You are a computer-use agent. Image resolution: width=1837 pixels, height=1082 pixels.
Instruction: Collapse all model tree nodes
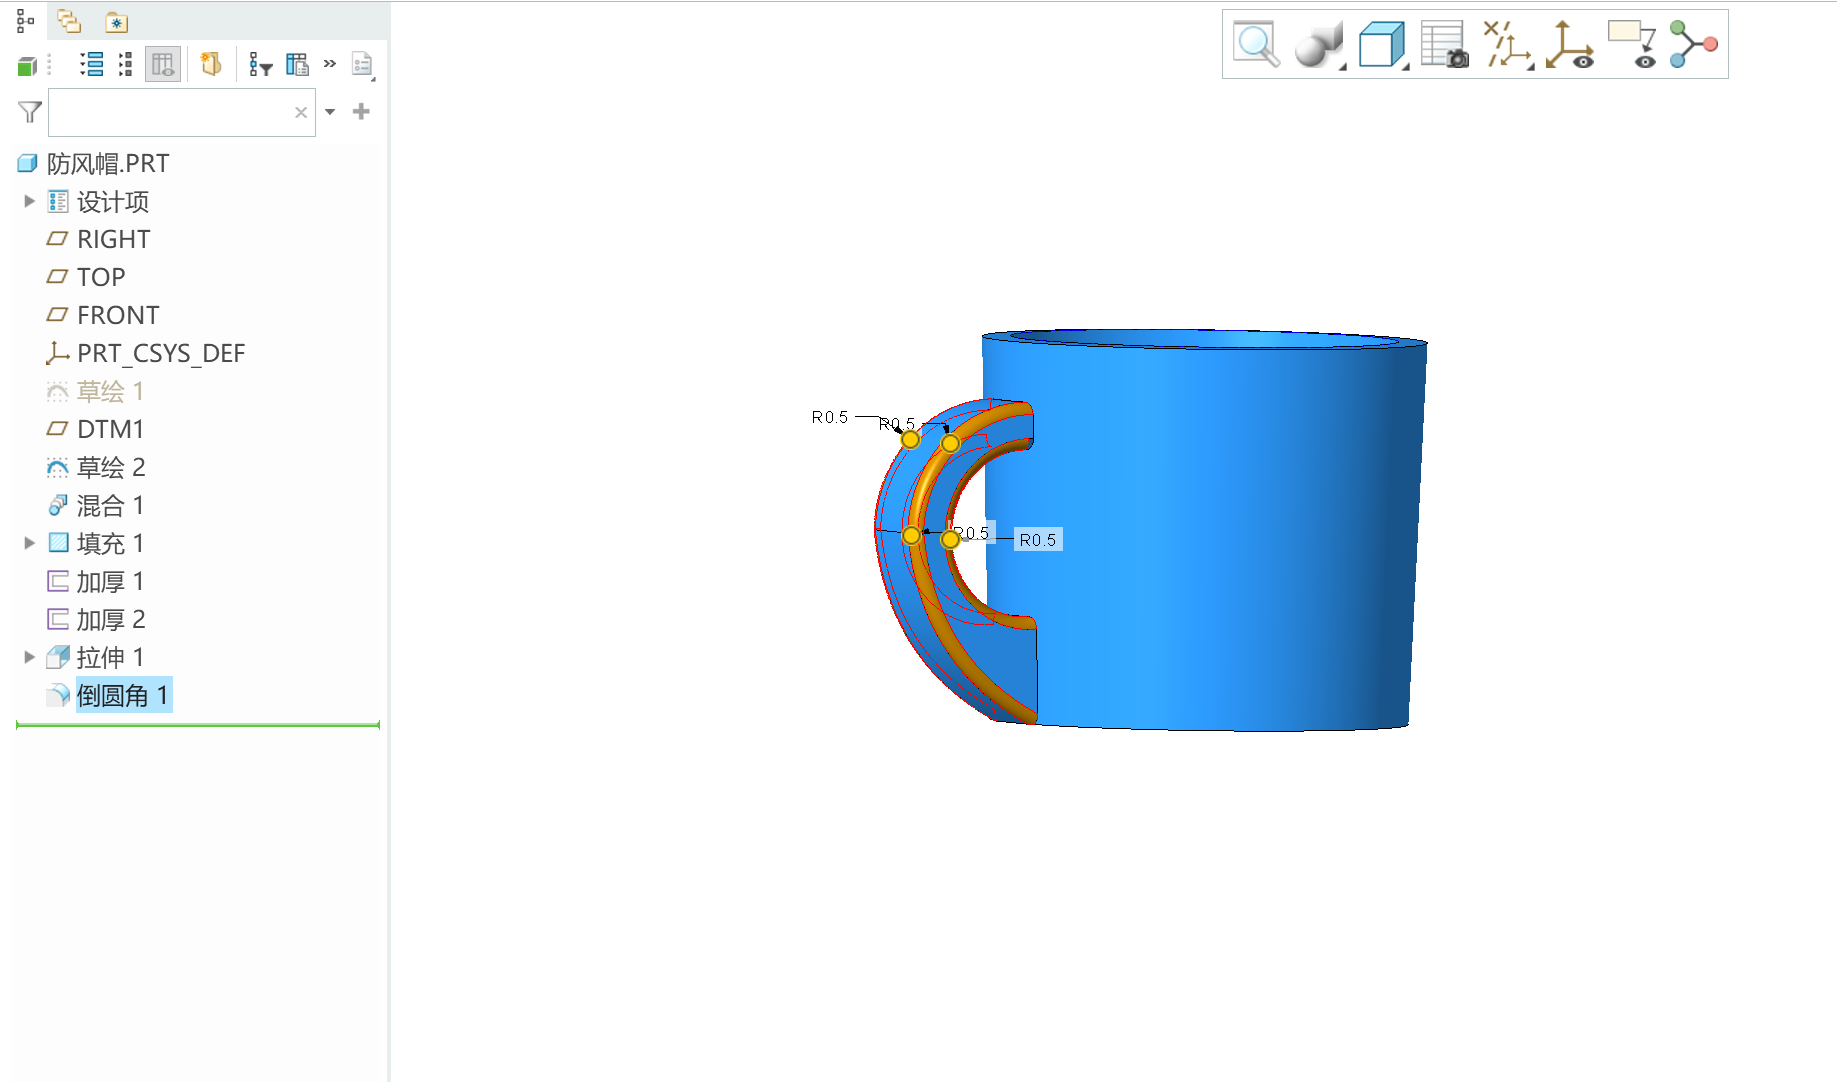(125, 65)
